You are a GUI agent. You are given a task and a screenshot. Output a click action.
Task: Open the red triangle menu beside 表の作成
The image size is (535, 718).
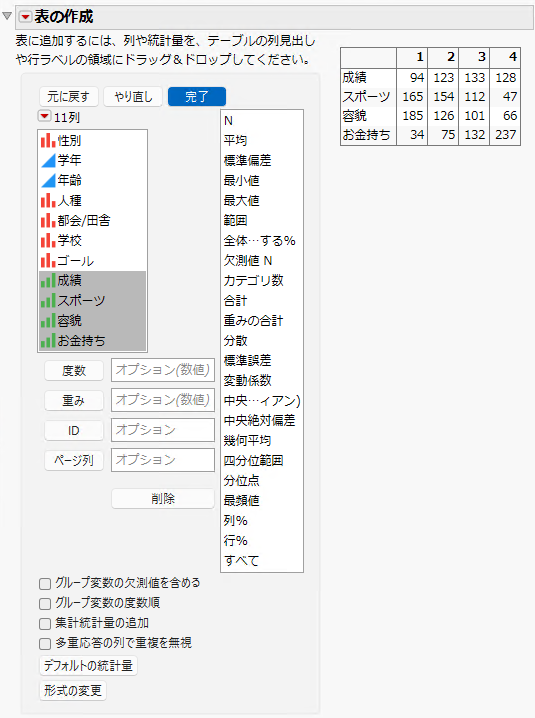coord(25,17)
